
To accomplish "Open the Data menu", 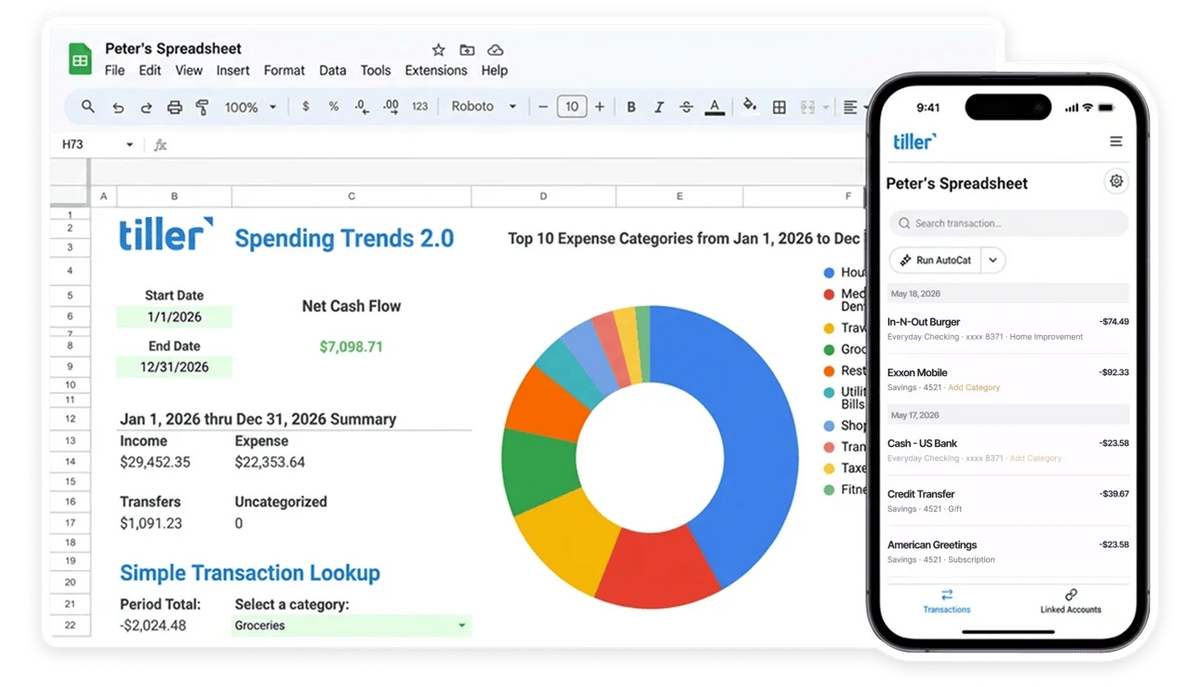I will [x=333, y=71].
